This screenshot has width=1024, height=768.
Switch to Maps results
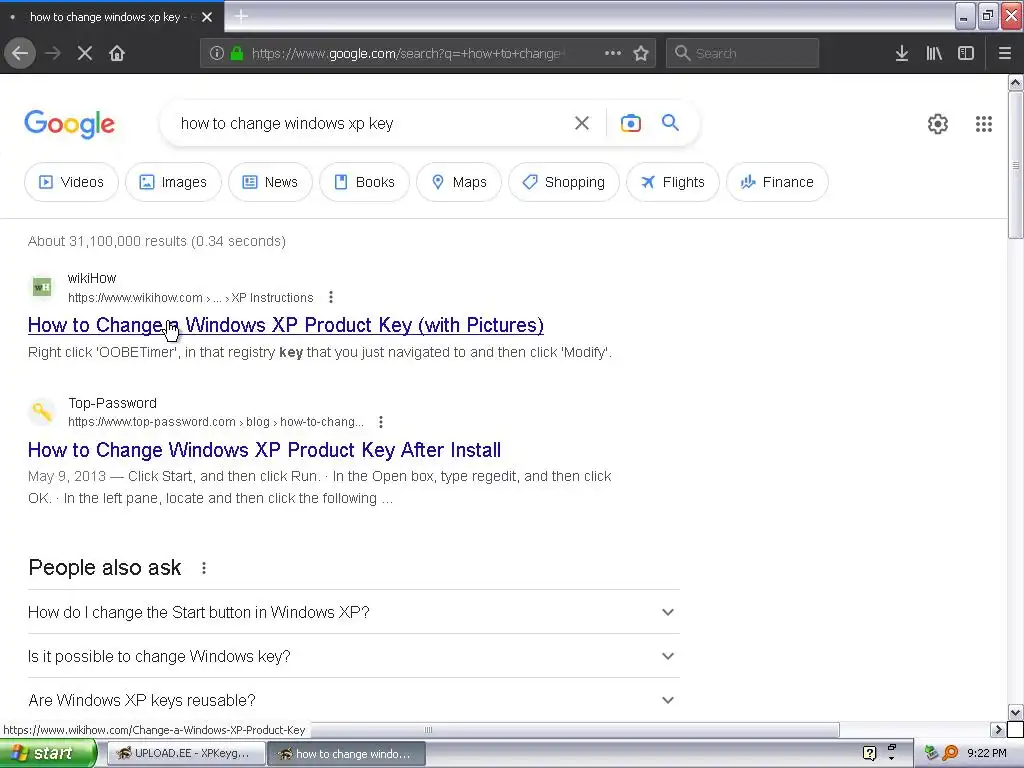coord(459,182)
